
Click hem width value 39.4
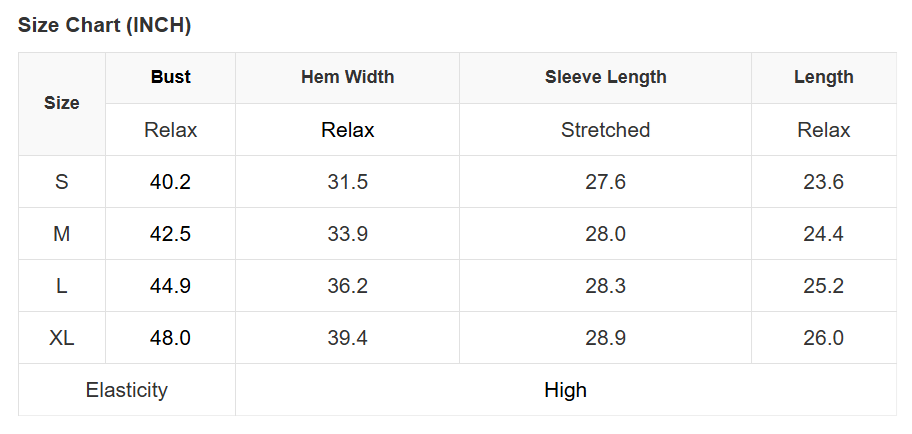coord(347,338)
